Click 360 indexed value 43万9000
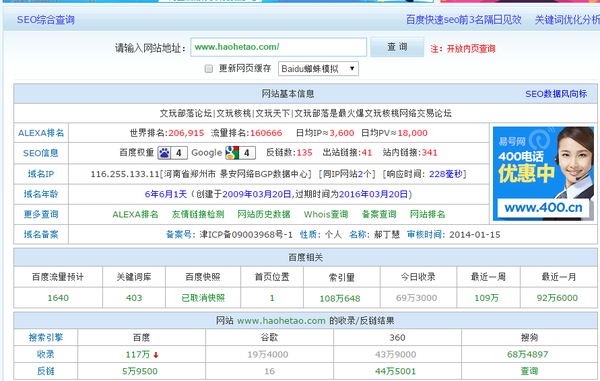The height and width of the screenshot is (381, 600). click(395, 355)
